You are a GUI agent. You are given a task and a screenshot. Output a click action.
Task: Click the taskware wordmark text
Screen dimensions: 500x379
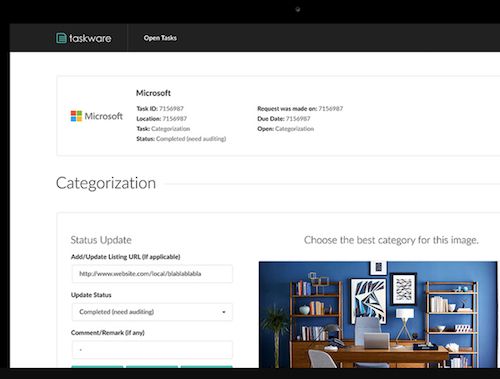(x=90, y=38)
